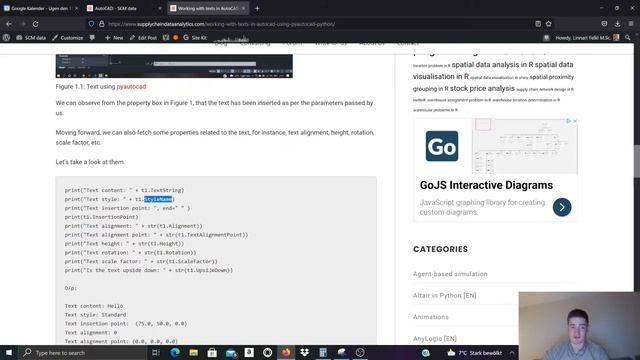Launch Microsoft Edge from the taskbar
Screen dimensions: 640x360
click(175, 353)
